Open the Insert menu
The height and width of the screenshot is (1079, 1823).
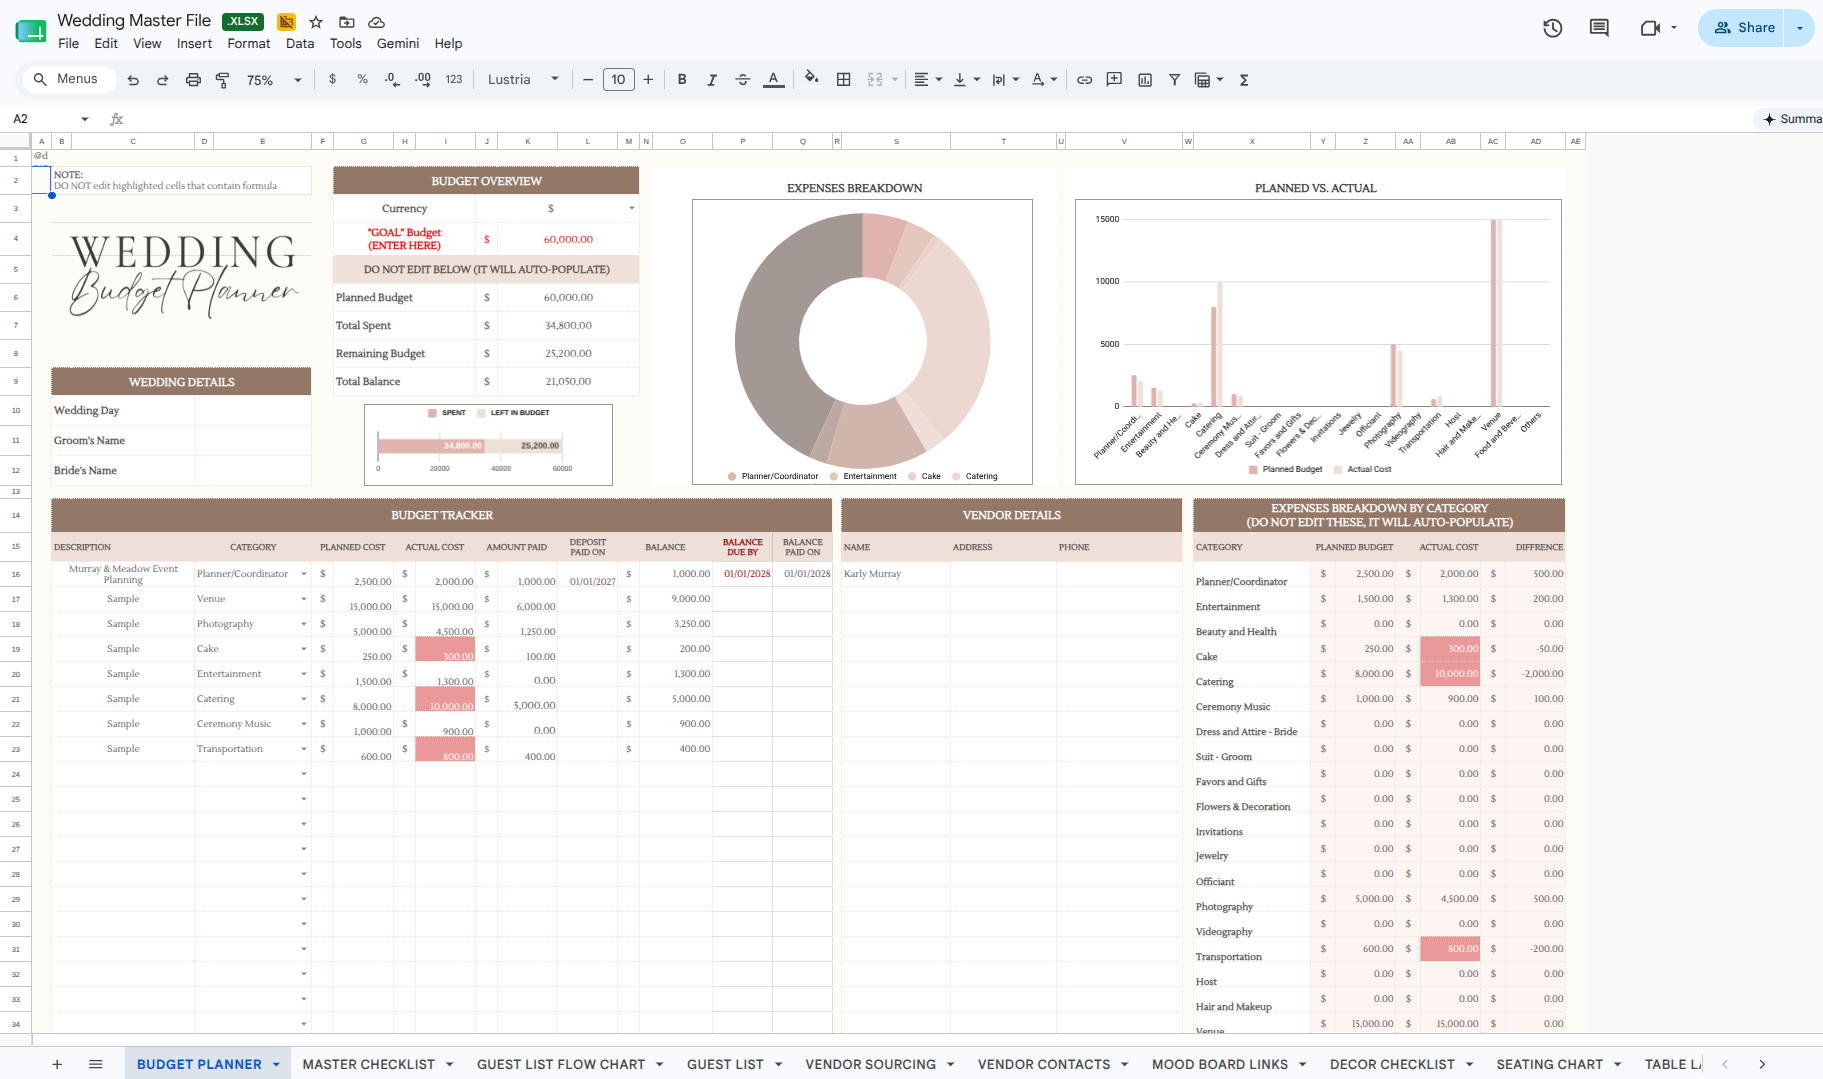click(194, 43)
